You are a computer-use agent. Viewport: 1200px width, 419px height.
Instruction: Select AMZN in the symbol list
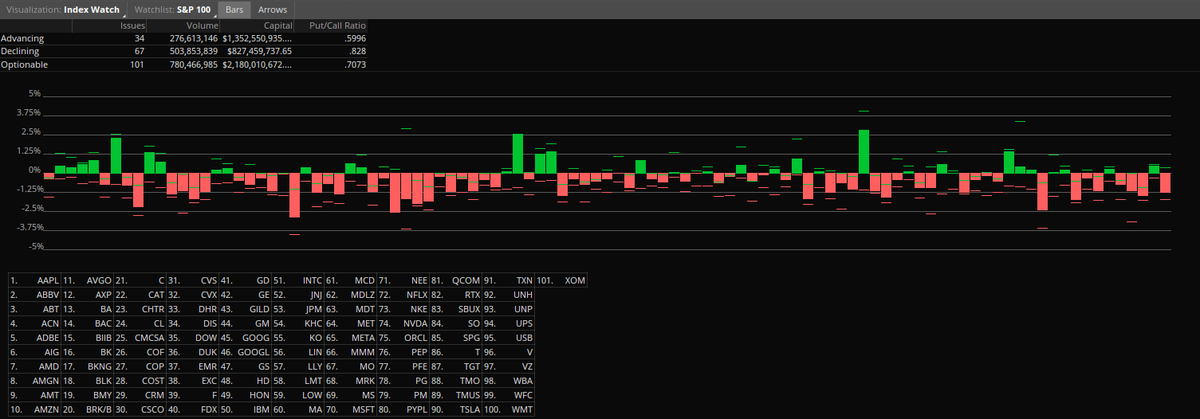point(48,409)
